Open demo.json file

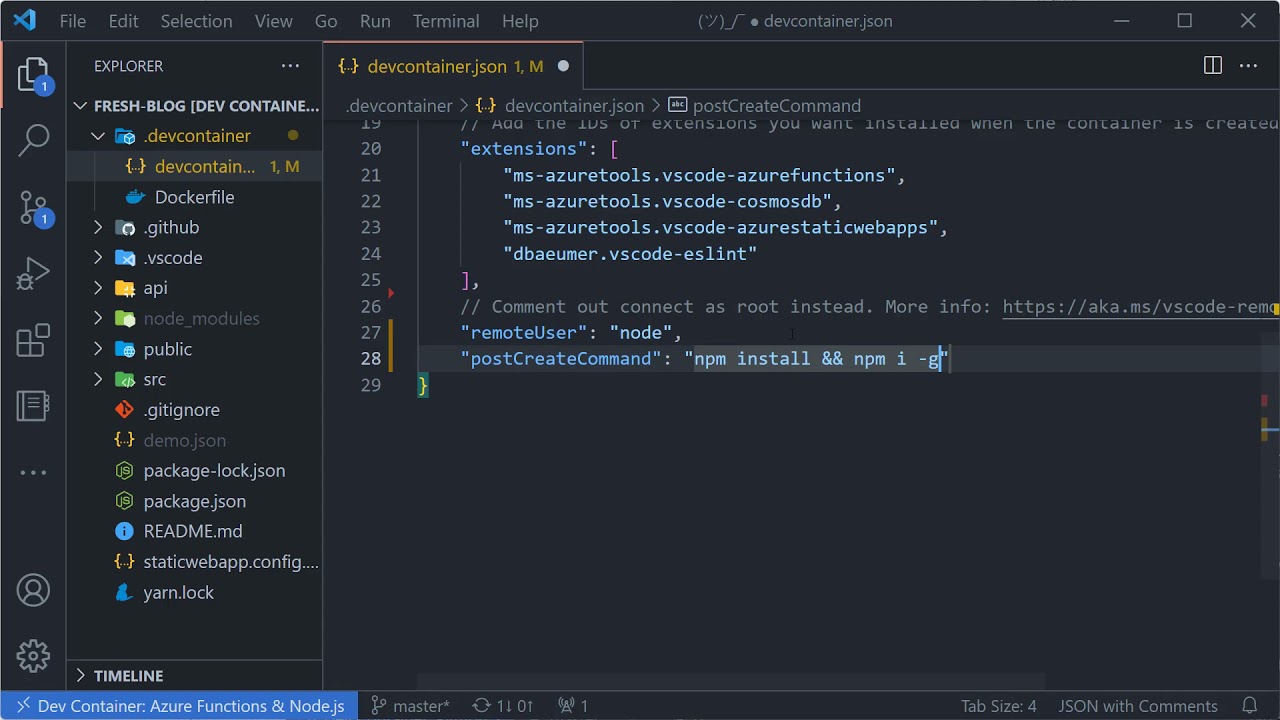(x=184, y=440)
